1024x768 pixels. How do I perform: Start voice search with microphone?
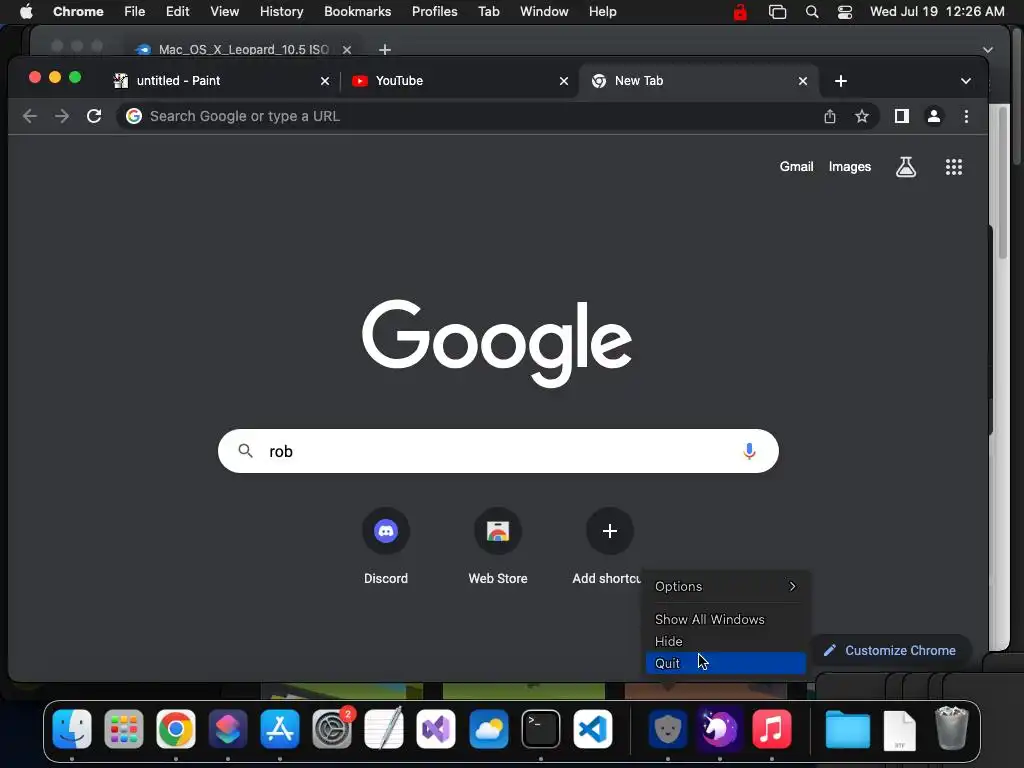[x=749, y=451]
